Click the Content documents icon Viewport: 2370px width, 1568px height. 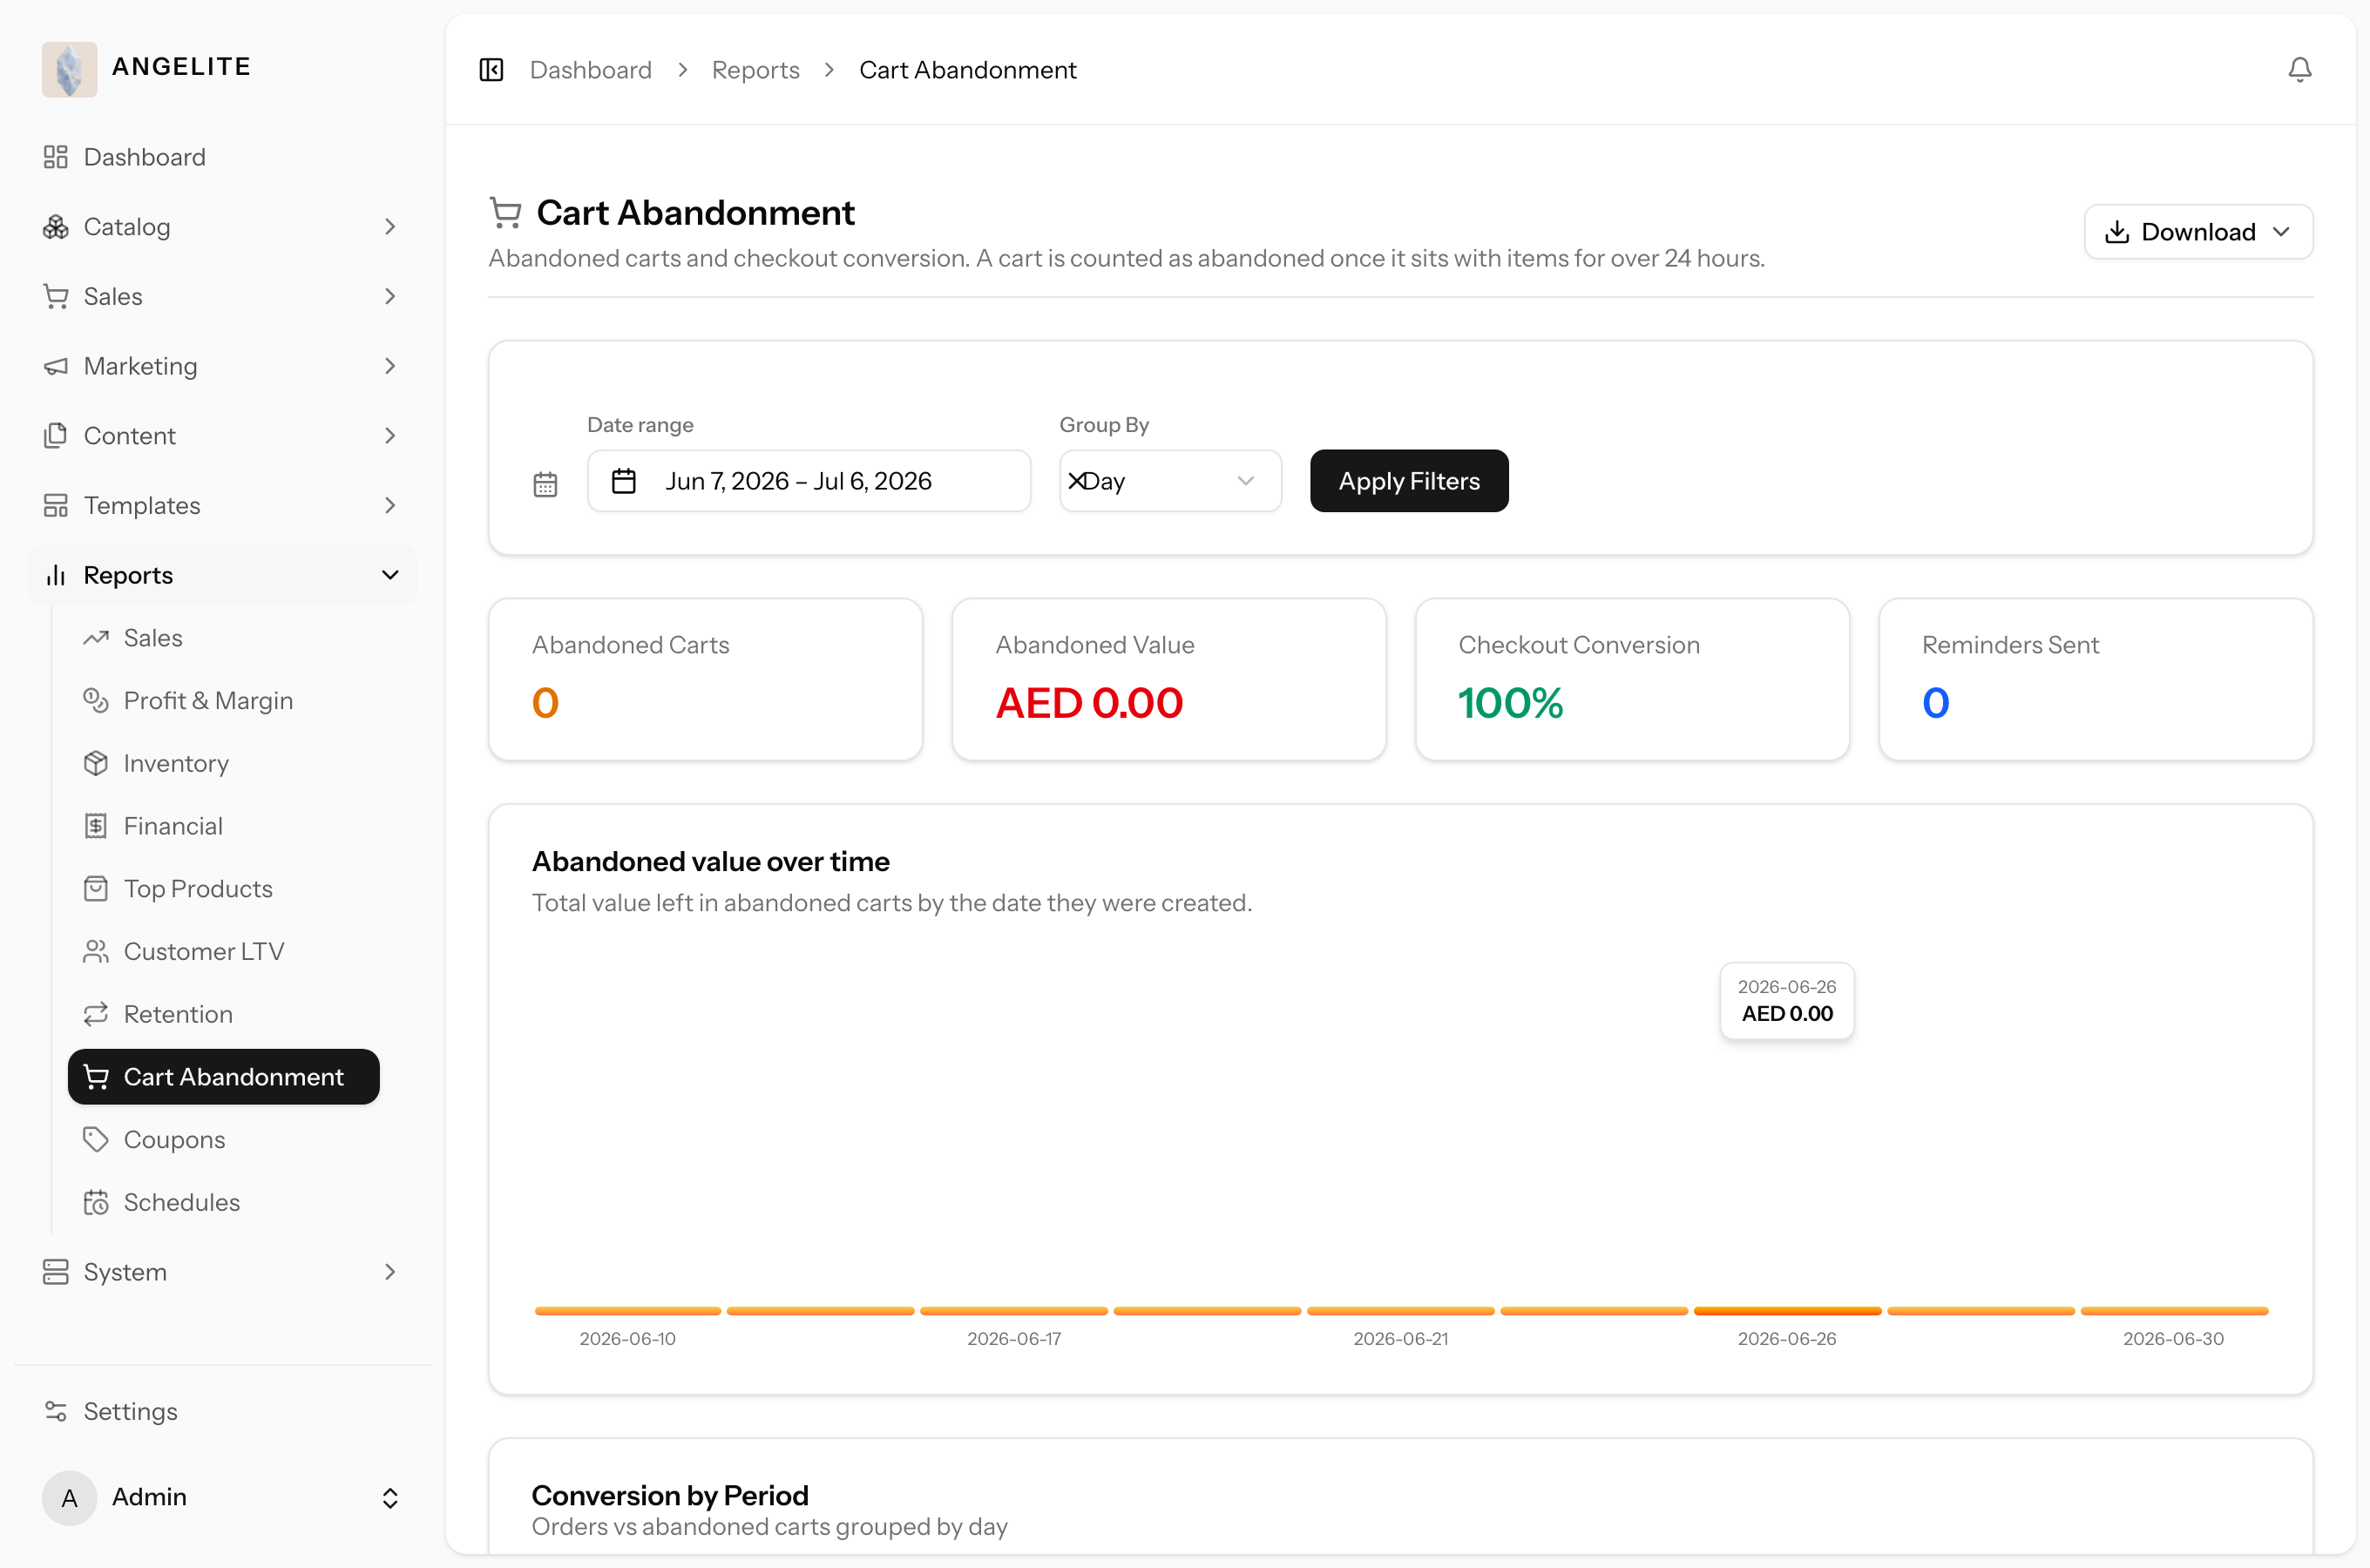pyautogui.click(x=56, y=436)
